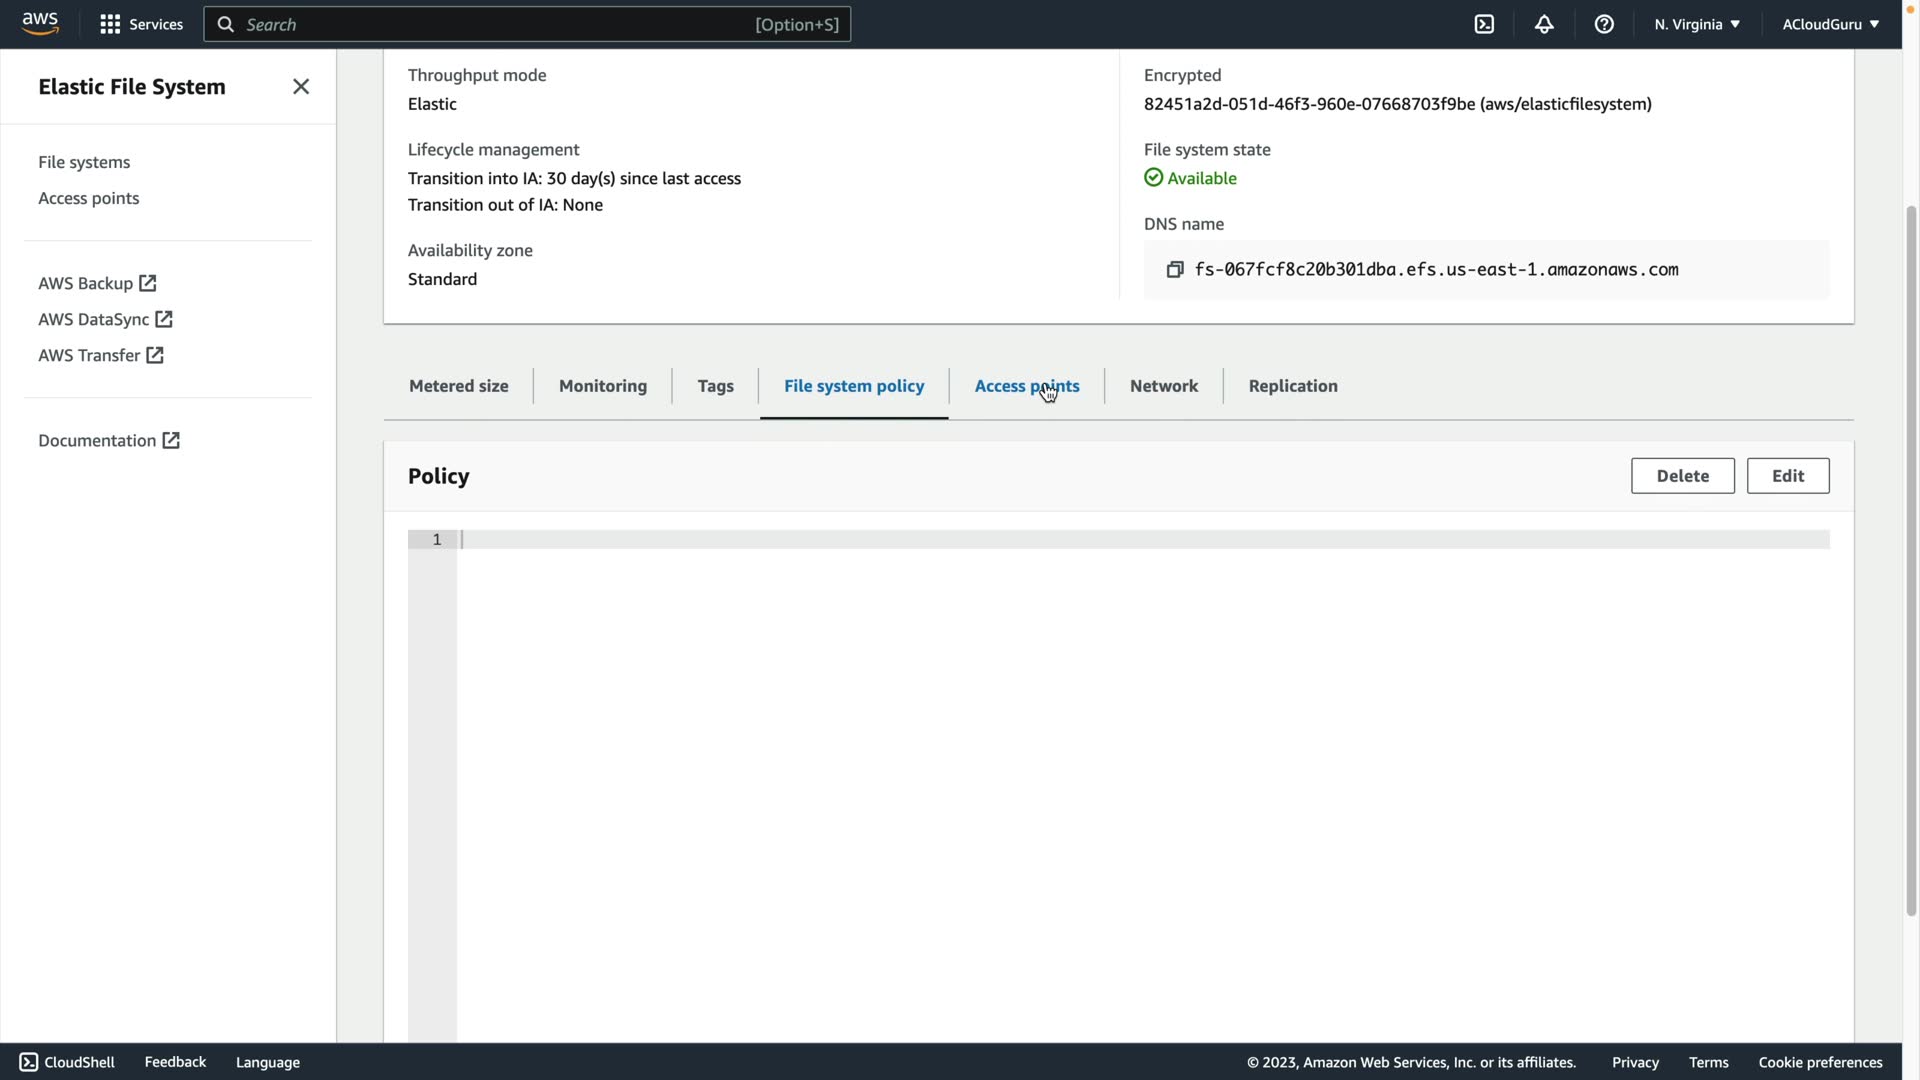Open the Services grid menu icon

110,24
